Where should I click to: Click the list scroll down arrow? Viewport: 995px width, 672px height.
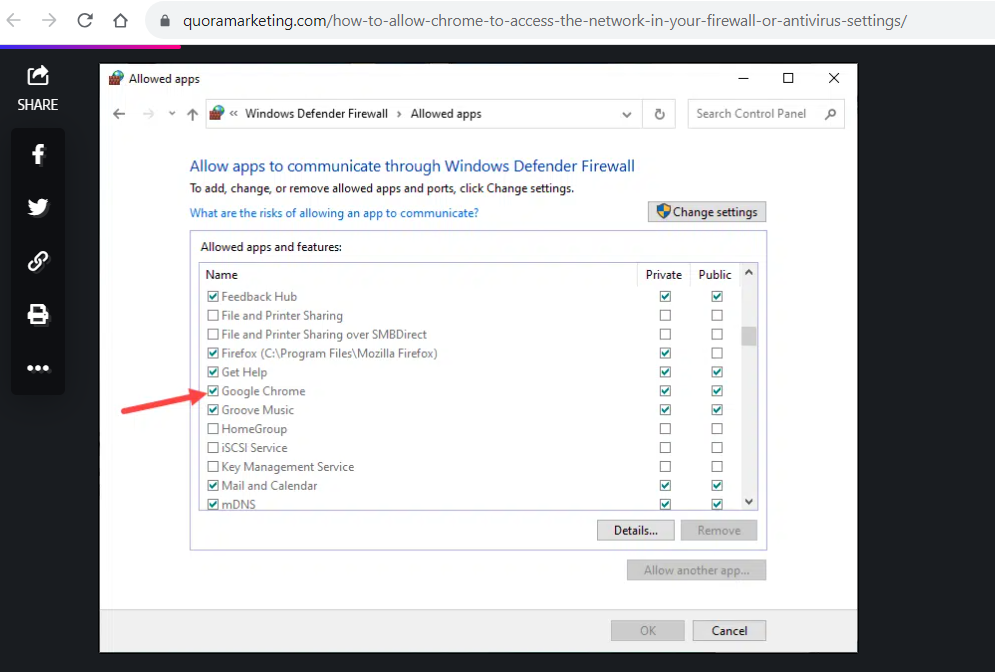point(749,501)
